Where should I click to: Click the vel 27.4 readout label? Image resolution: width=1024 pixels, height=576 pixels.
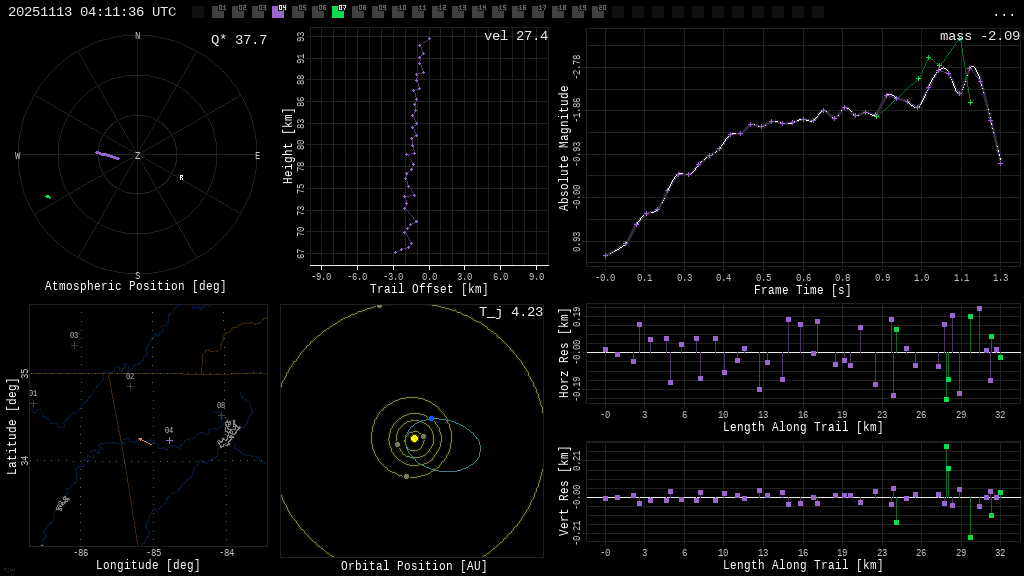(515, 37)
